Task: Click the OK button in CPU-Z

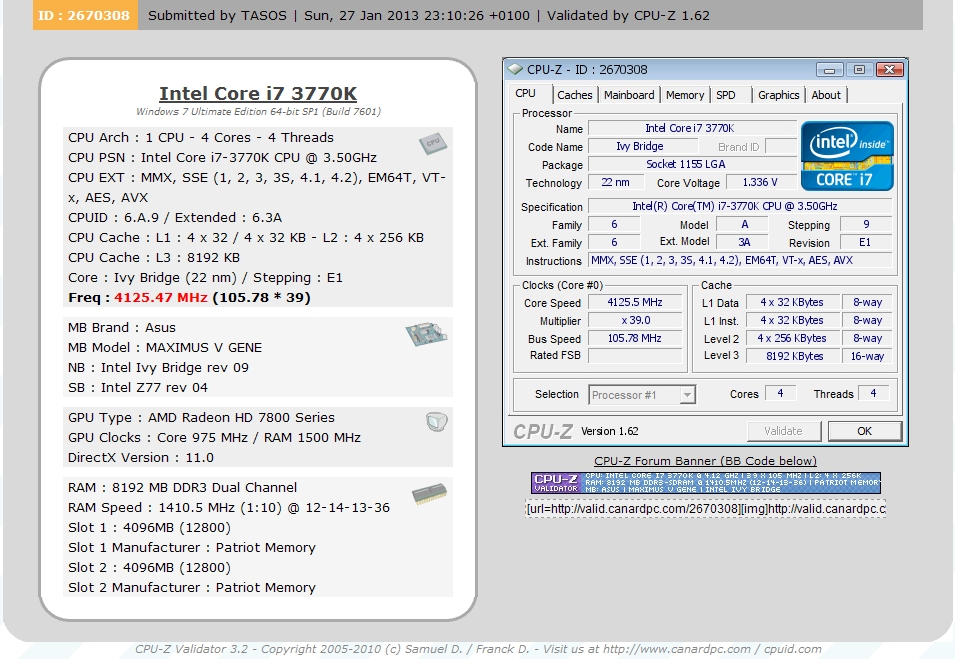Action: [x=864, y=431]
